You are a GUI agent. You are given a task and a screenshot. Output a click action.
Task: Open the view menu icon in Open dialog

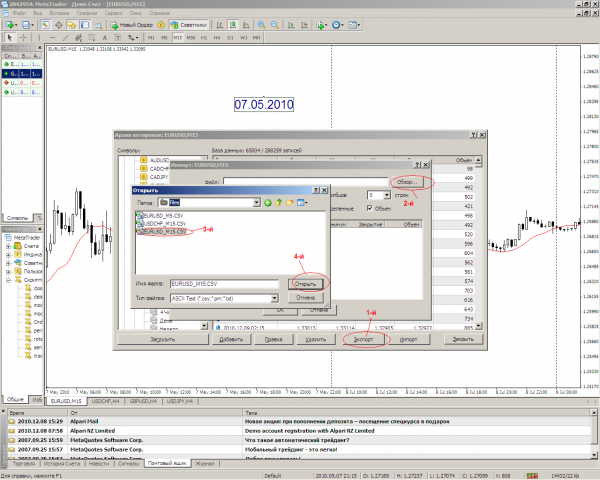[302, 202]
